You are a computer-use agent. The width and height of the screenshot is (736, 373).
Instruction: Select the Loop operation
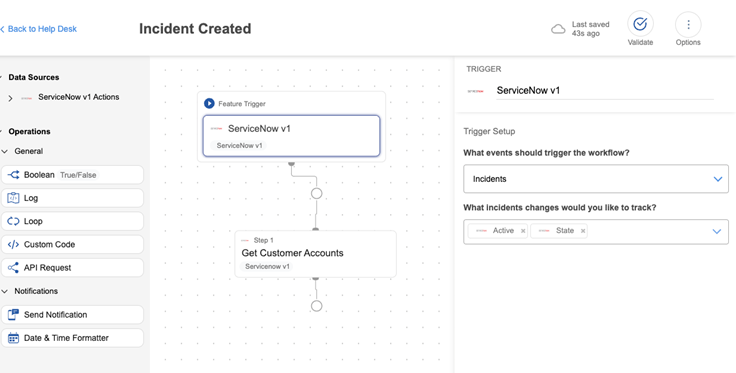click(72, 221)
